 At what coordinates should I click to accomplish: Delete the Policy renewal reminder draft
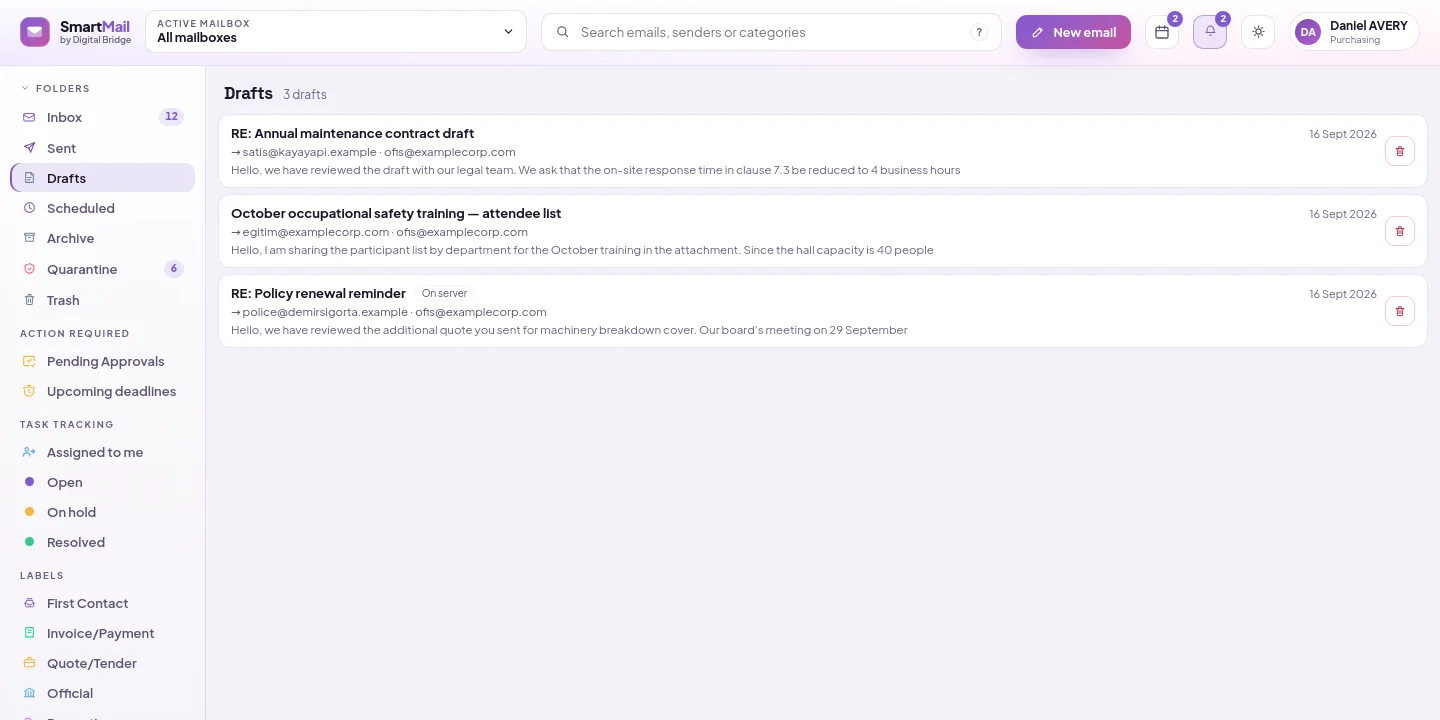(1400, 311)
